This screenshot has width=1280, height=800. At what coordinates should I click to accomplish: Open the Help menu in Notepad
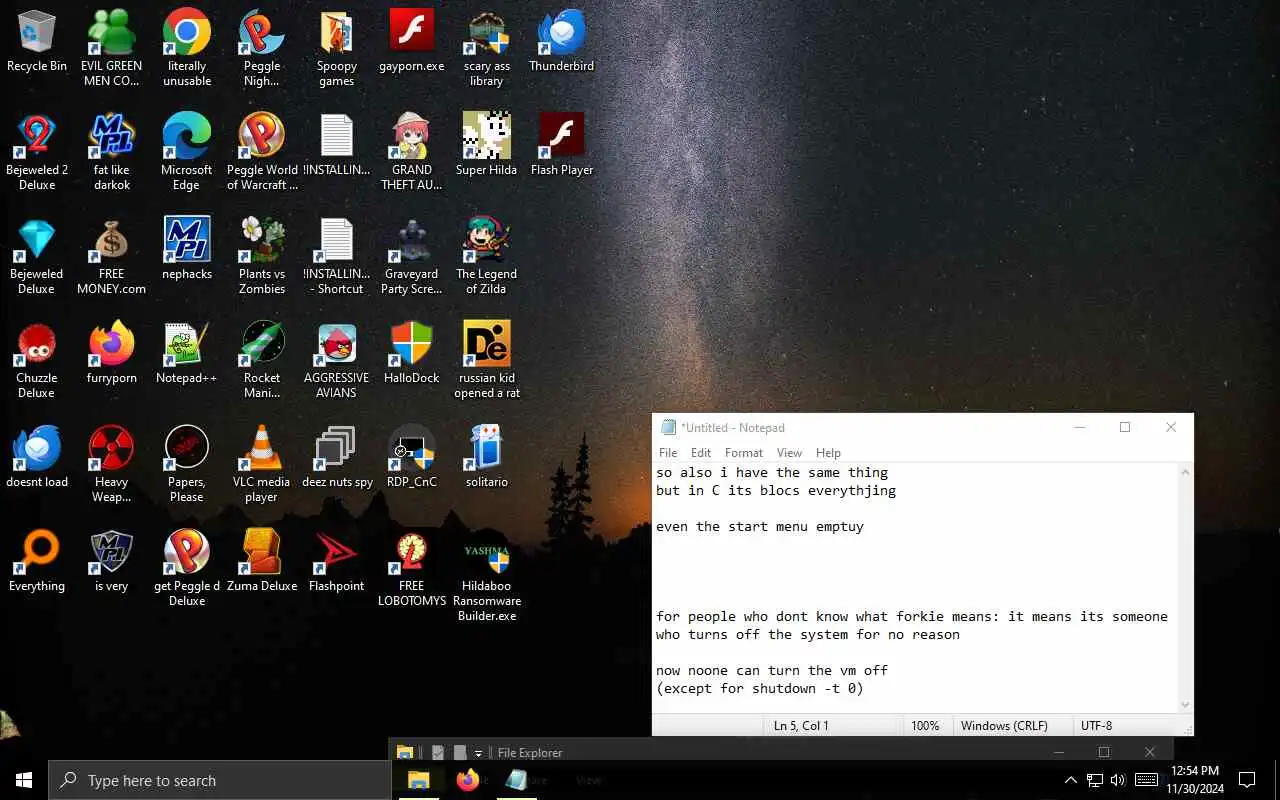tap(828, 453)
